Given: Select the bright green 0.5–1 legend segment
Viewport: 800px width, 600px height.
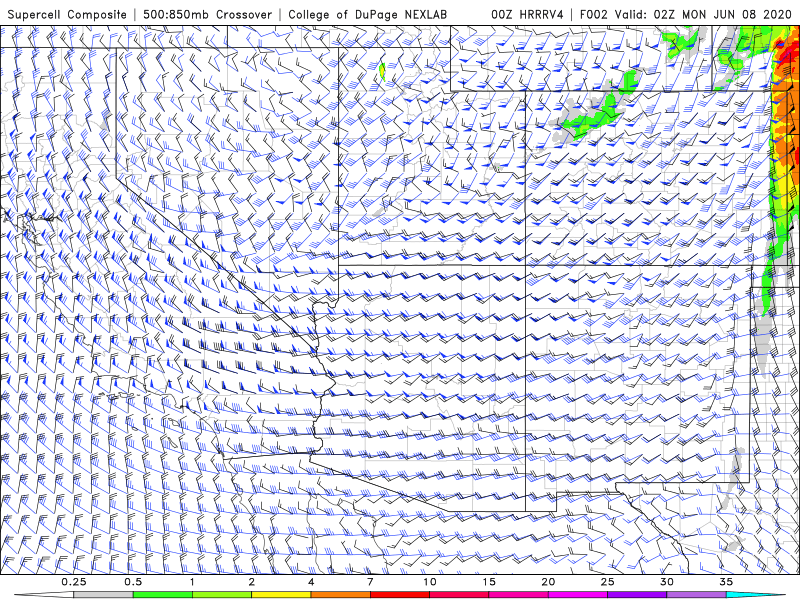Looking at the screenshot, I should [162, 595].
